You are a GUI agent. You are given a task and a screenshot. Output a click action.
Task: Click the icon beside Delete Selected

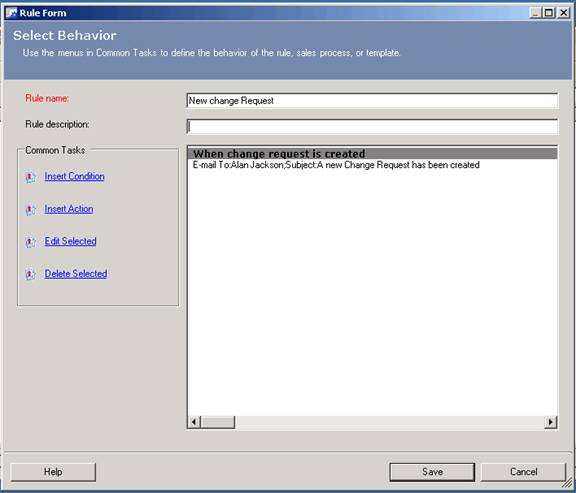pos(30,274)
